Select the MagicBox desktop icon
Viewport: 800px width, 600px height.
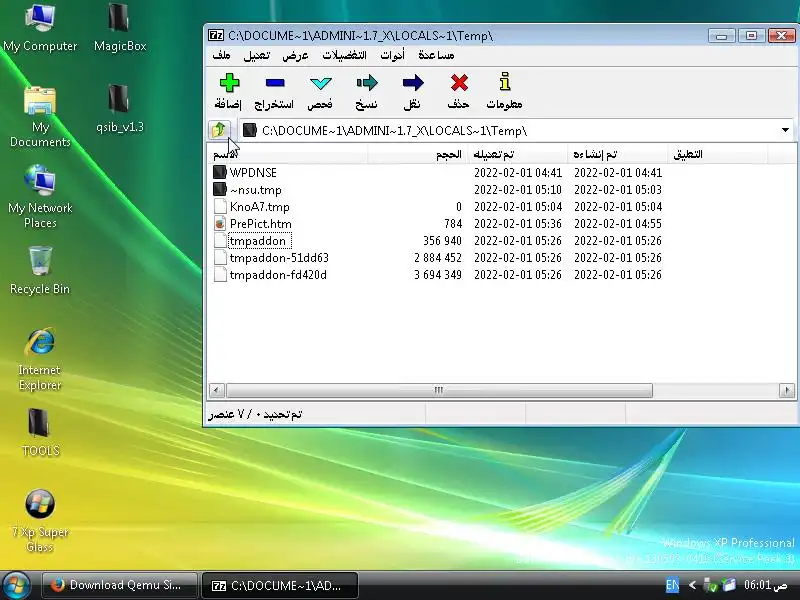[x=119, y=27]
